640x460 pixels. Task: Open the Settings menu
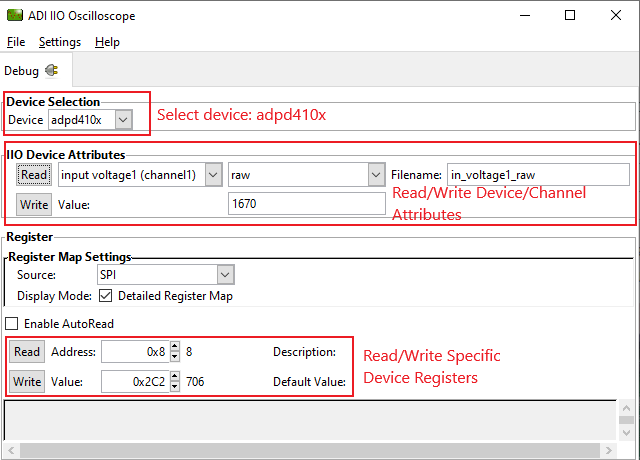60,42
